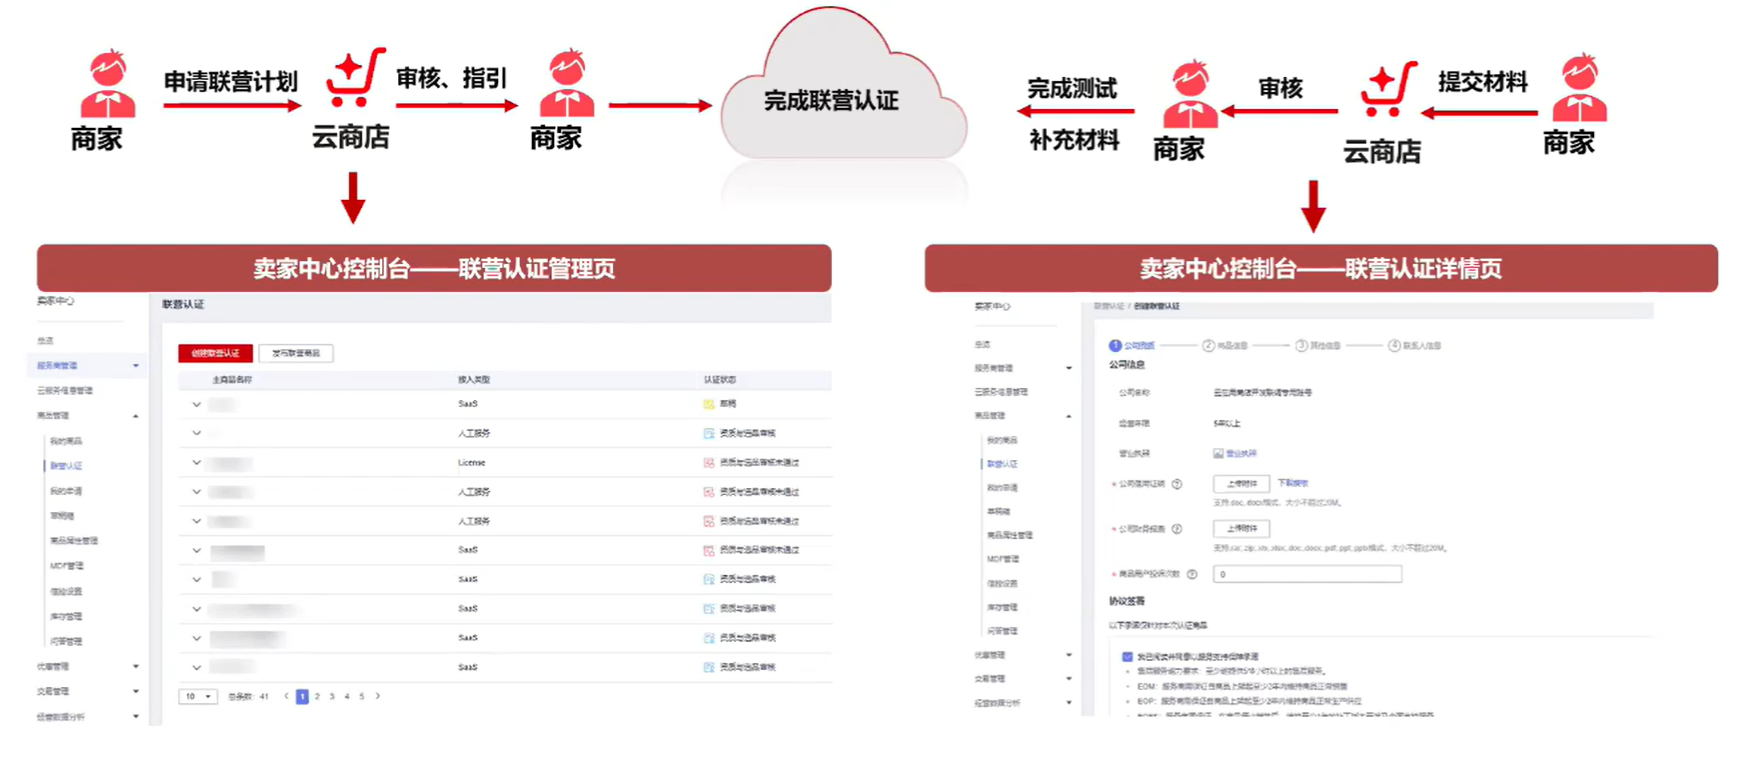The height and width of the screenshot is (771, 1741).
Task: Select 我的商品 in management page sidebar
Action: point(66,441)
